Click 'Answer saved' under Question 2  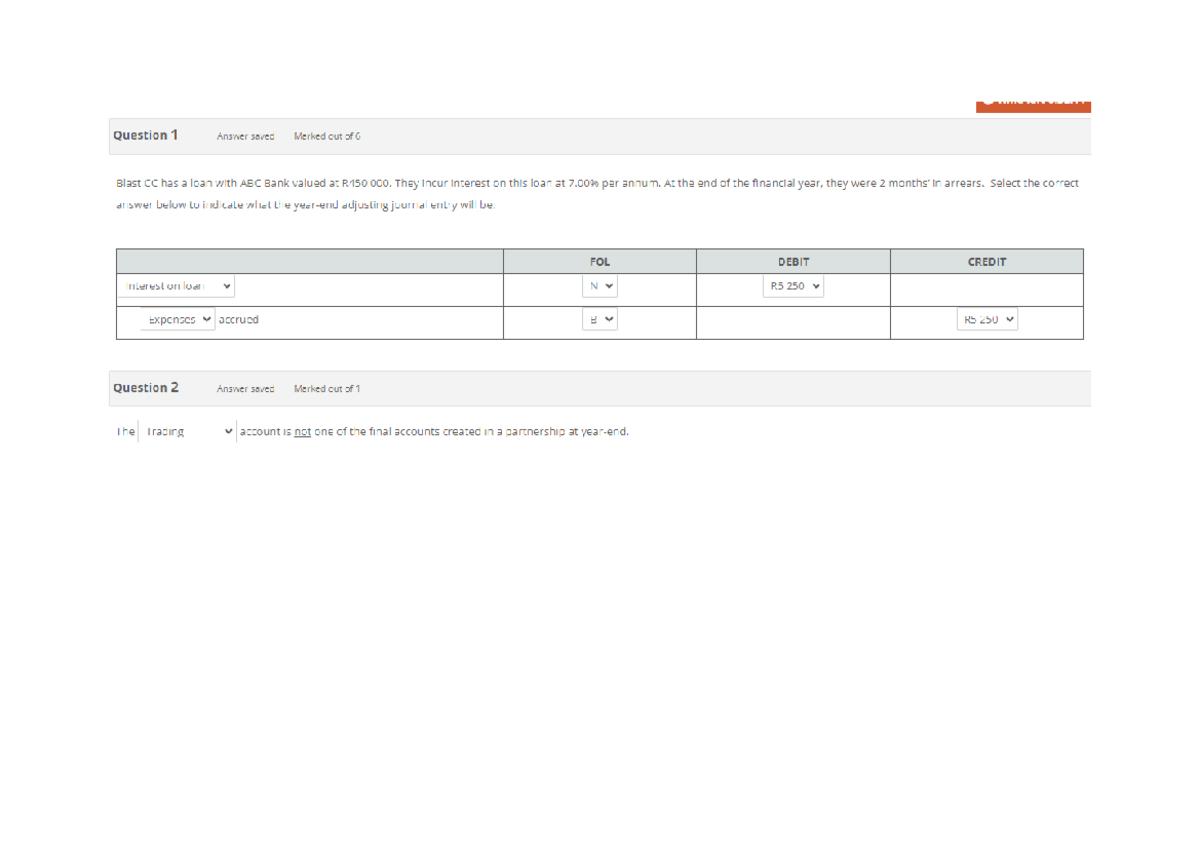[x=245, y=389]
